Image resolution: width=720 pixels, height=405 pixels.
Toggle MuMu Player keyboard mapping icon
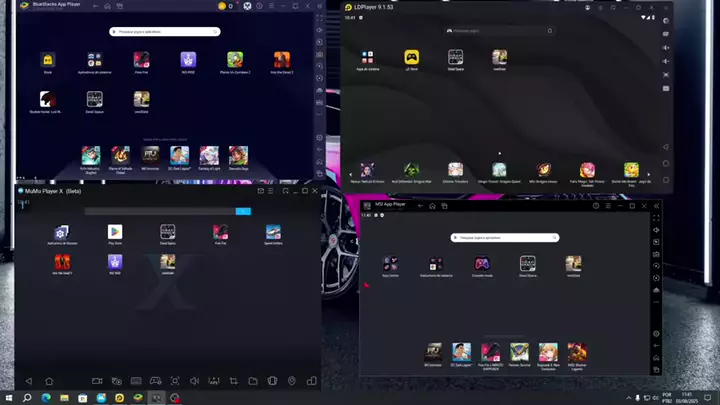(136, 381)
